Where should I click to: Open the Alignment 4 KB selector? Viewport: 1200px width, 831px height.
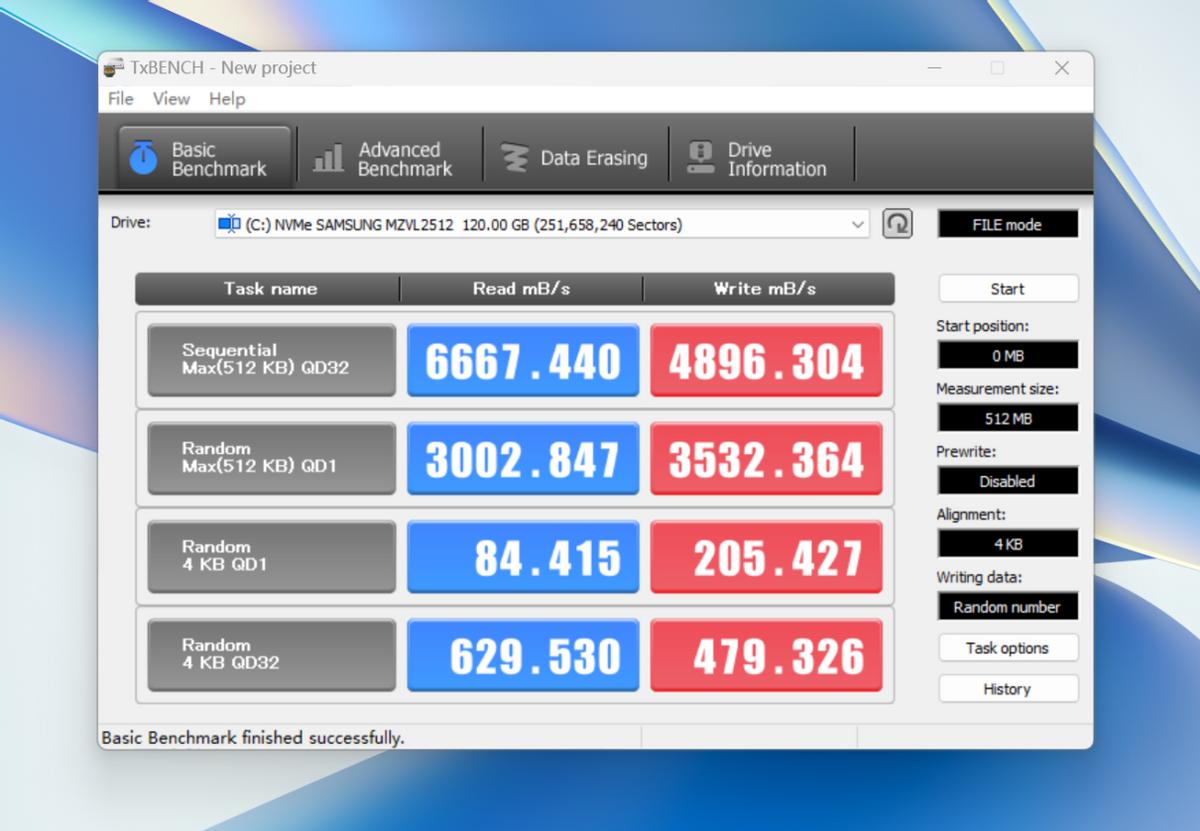pos(1007,544)
